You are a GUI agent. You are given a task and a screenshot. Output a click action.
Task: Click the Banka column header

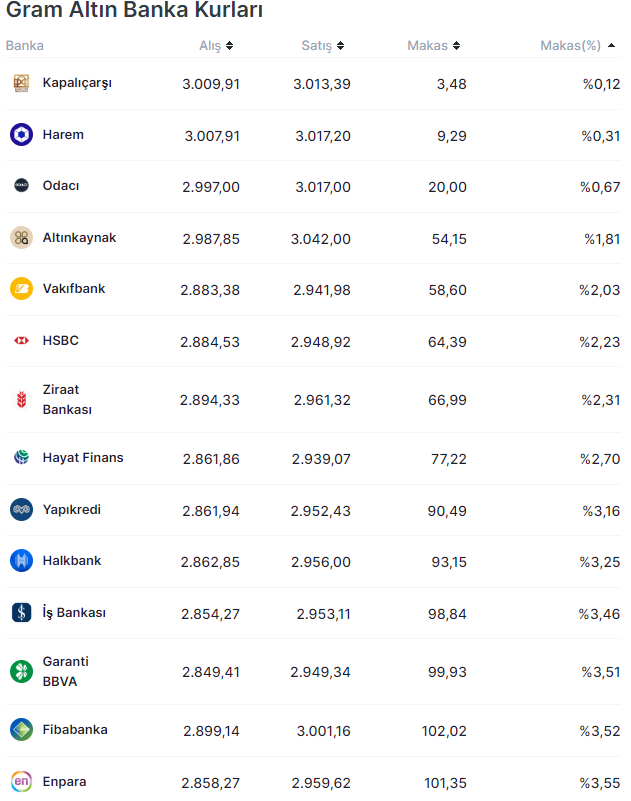point(25,46)
